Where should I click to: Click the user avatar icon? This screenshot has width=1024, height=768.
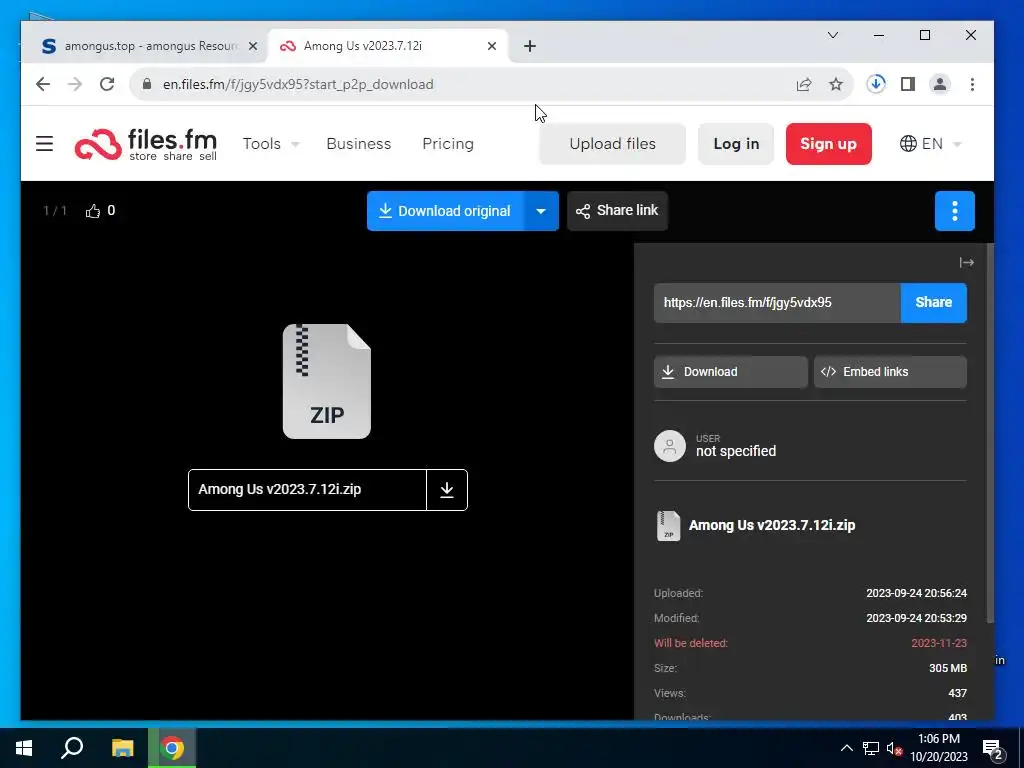tap(669, 446)
